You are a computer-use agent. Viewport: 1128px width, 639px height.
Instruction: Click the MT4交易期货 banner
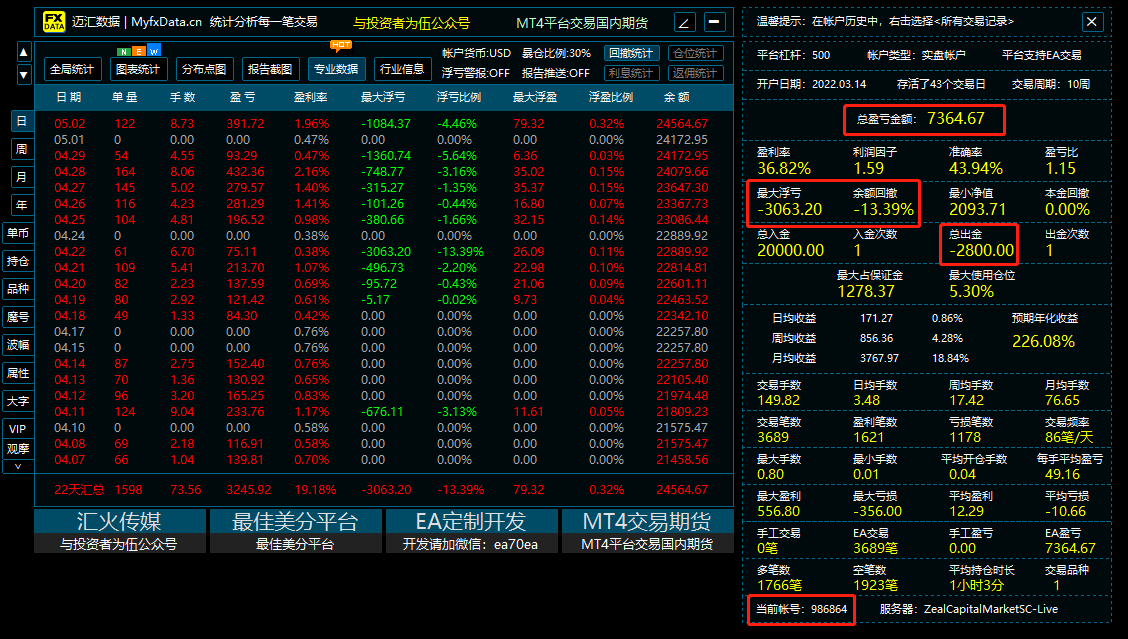[647, 531]
